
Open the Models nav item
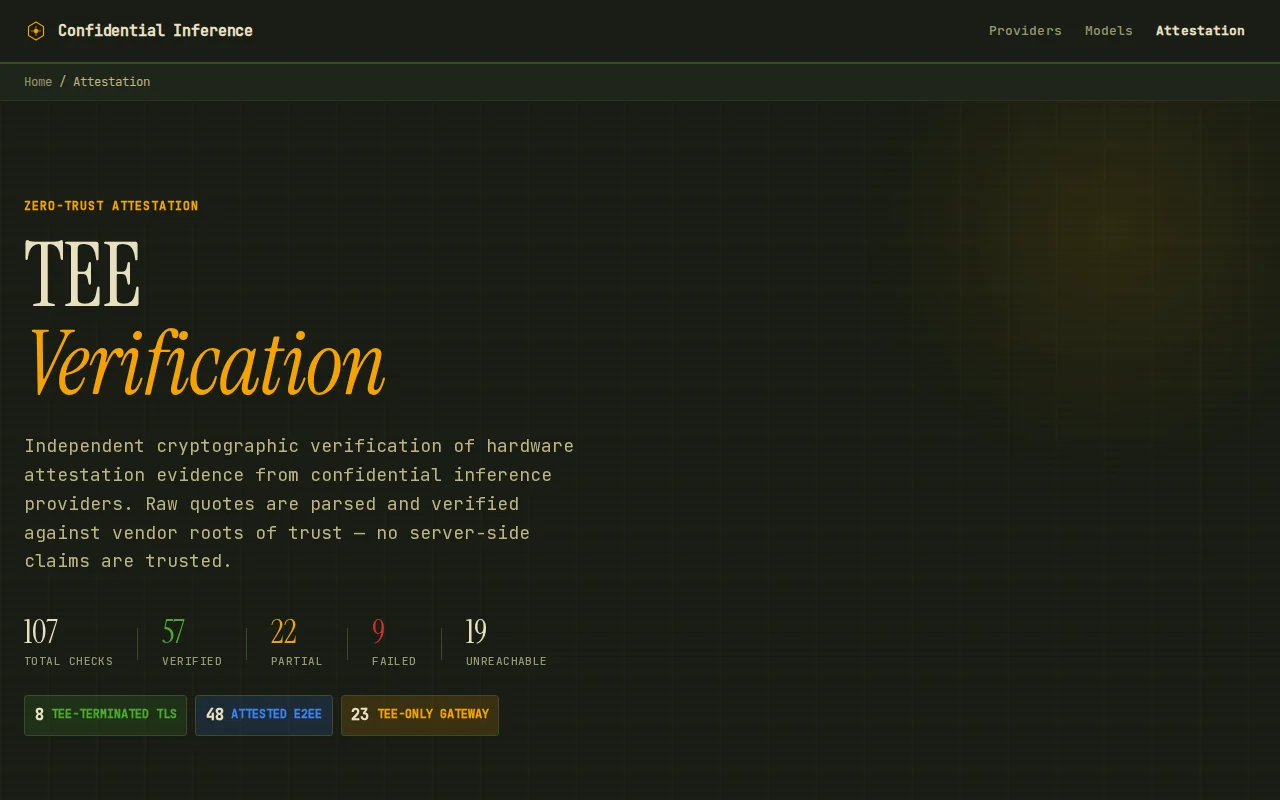pyautogui.click(x=1109, y=31)
